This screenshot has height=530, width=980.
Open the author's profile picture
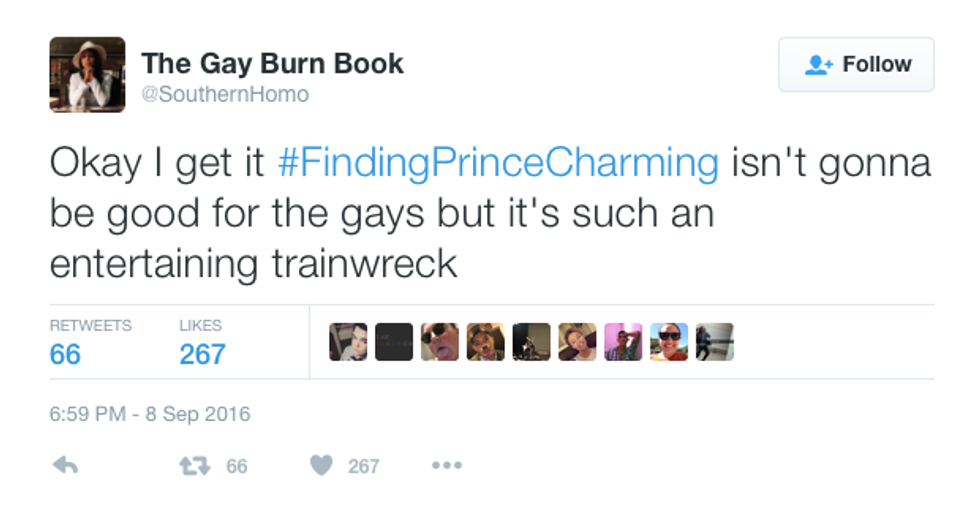[87, 75]
